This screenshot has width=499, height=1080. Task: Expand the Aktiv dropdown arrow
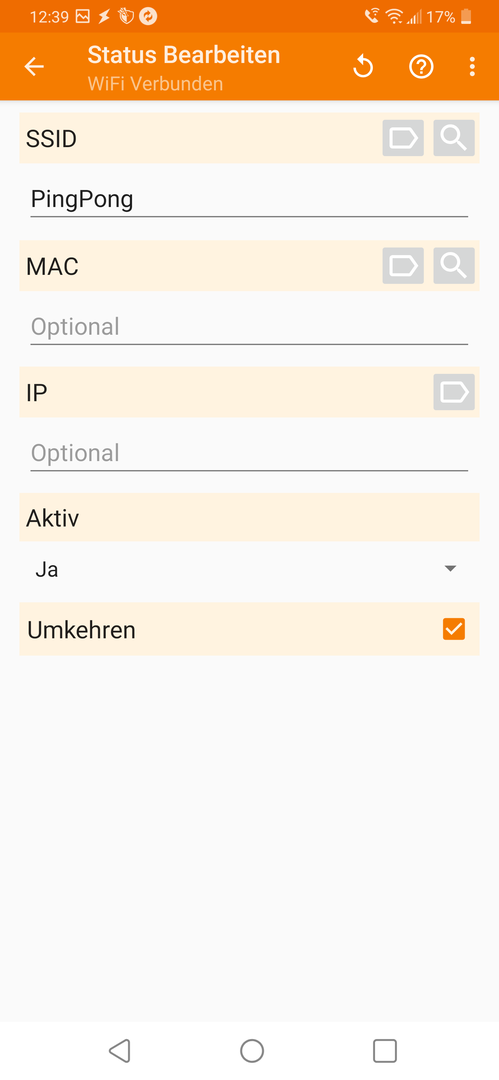(x=450, y=570)
